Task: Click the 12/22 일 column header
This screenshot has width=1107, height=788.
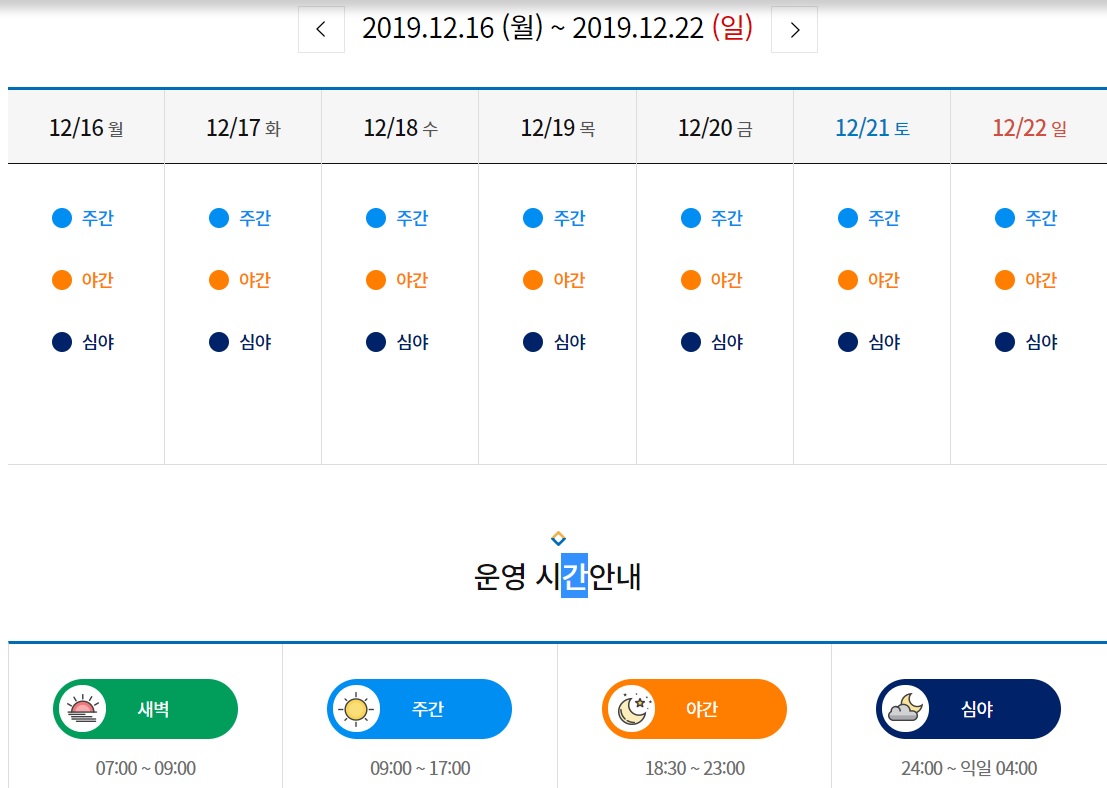Action: tap(1029, 128)
